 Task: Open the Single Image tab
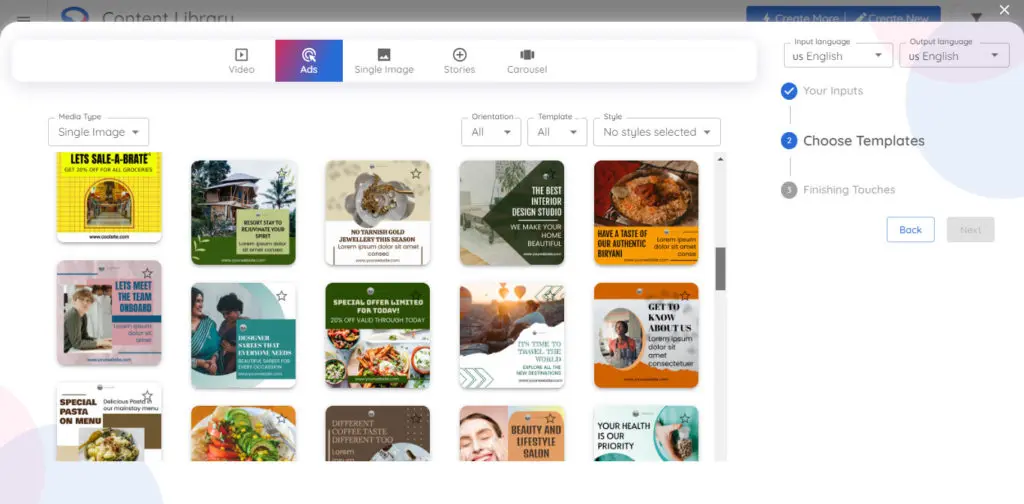tap(384, 61)
